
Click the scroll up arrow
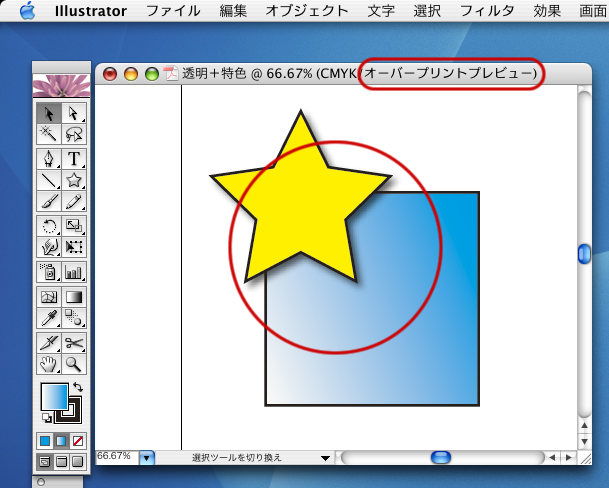click(x=584, y=426)
